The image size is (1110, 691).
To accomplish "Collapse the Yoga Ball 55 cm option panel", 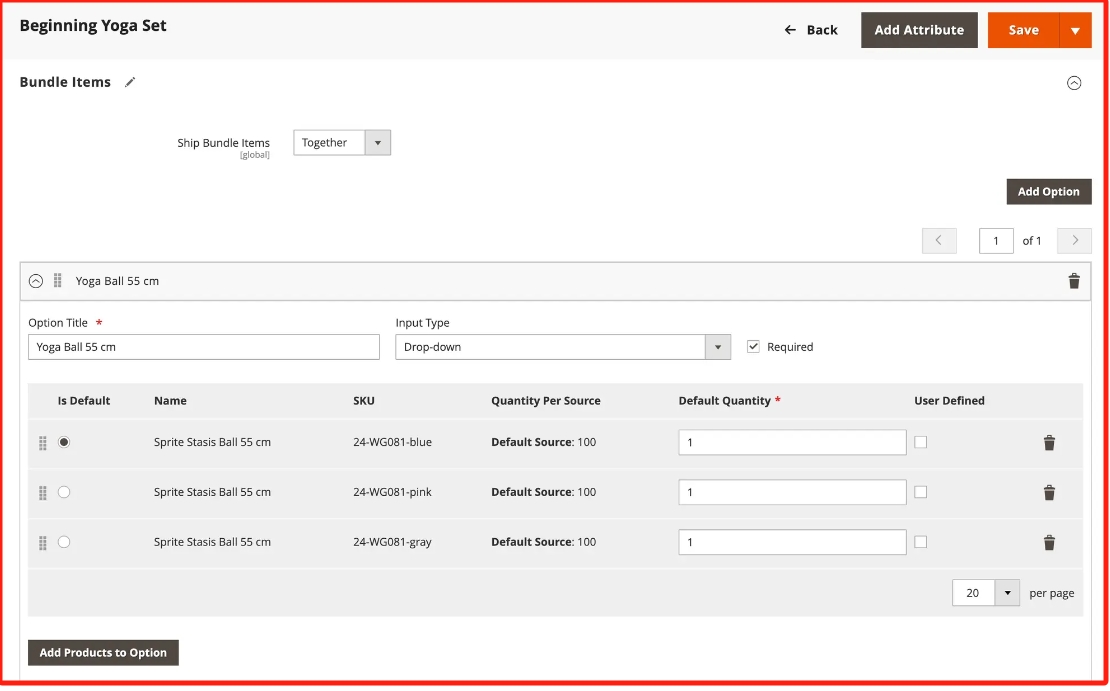I will [36, 281].
